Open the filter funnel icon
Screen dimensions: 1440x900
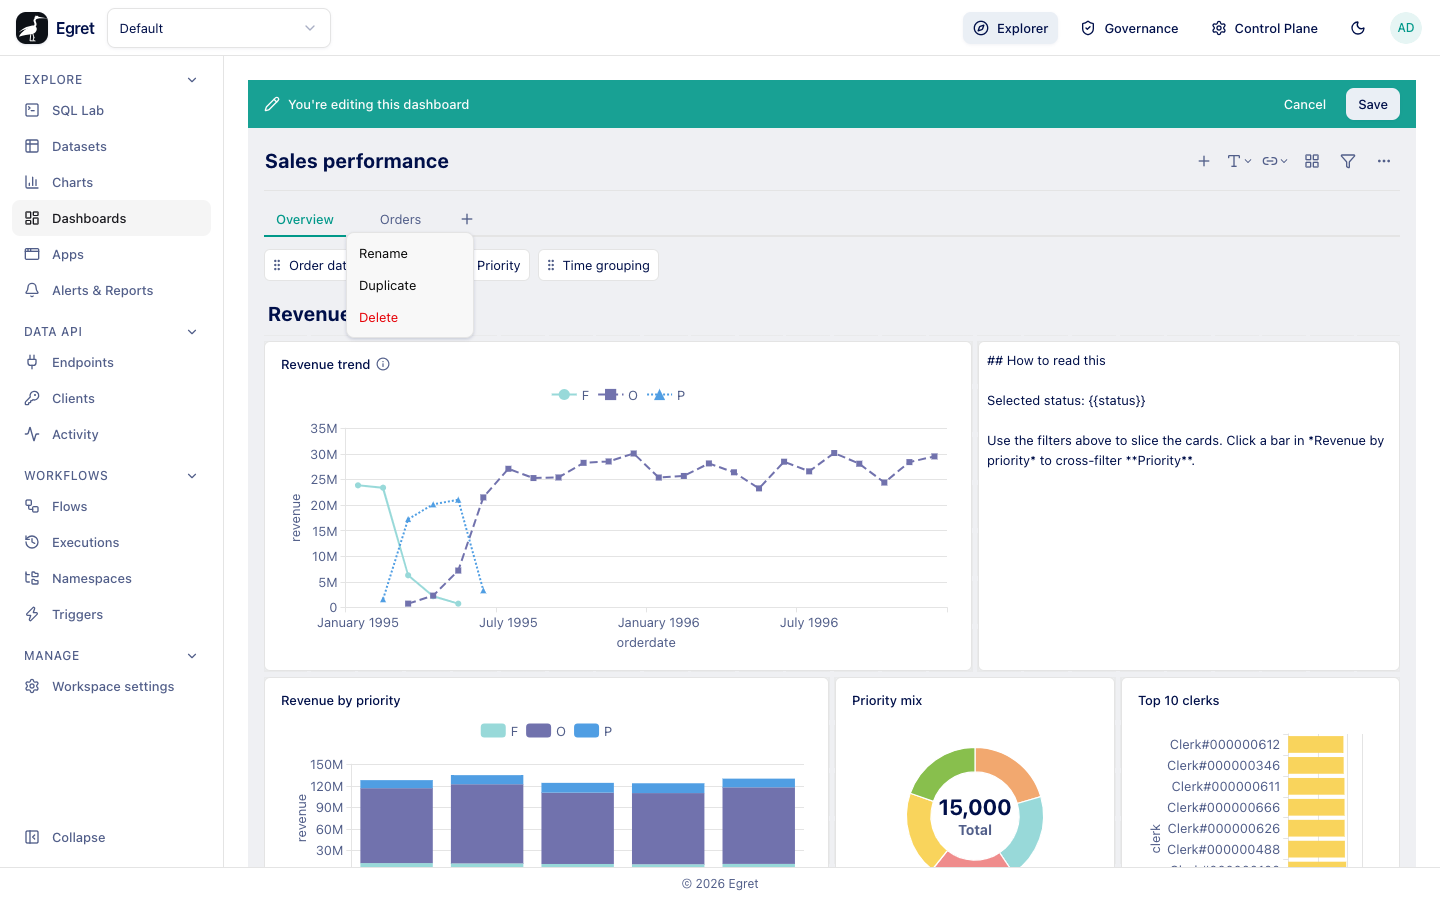tap(1348, 161)
